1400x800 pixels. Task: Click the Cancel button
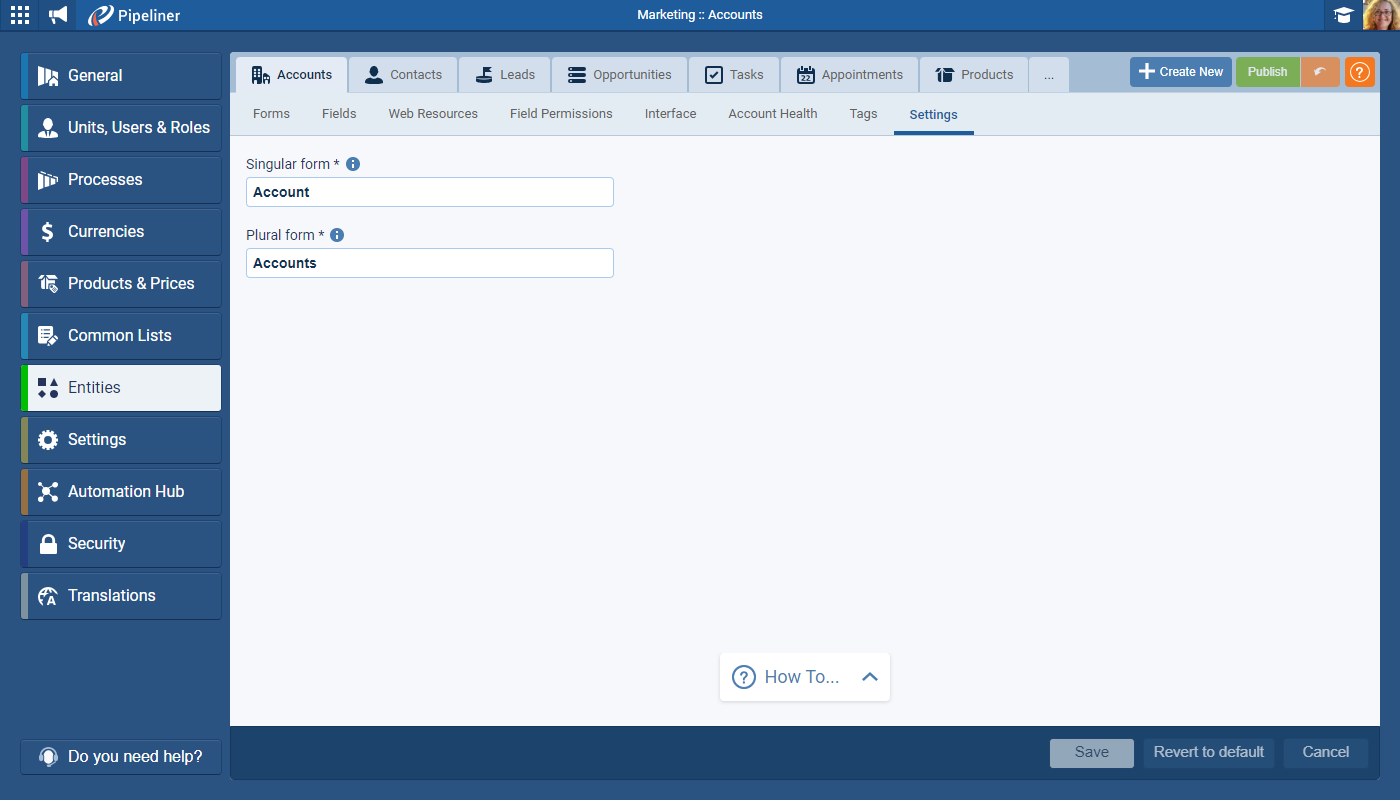[1325, 753]
